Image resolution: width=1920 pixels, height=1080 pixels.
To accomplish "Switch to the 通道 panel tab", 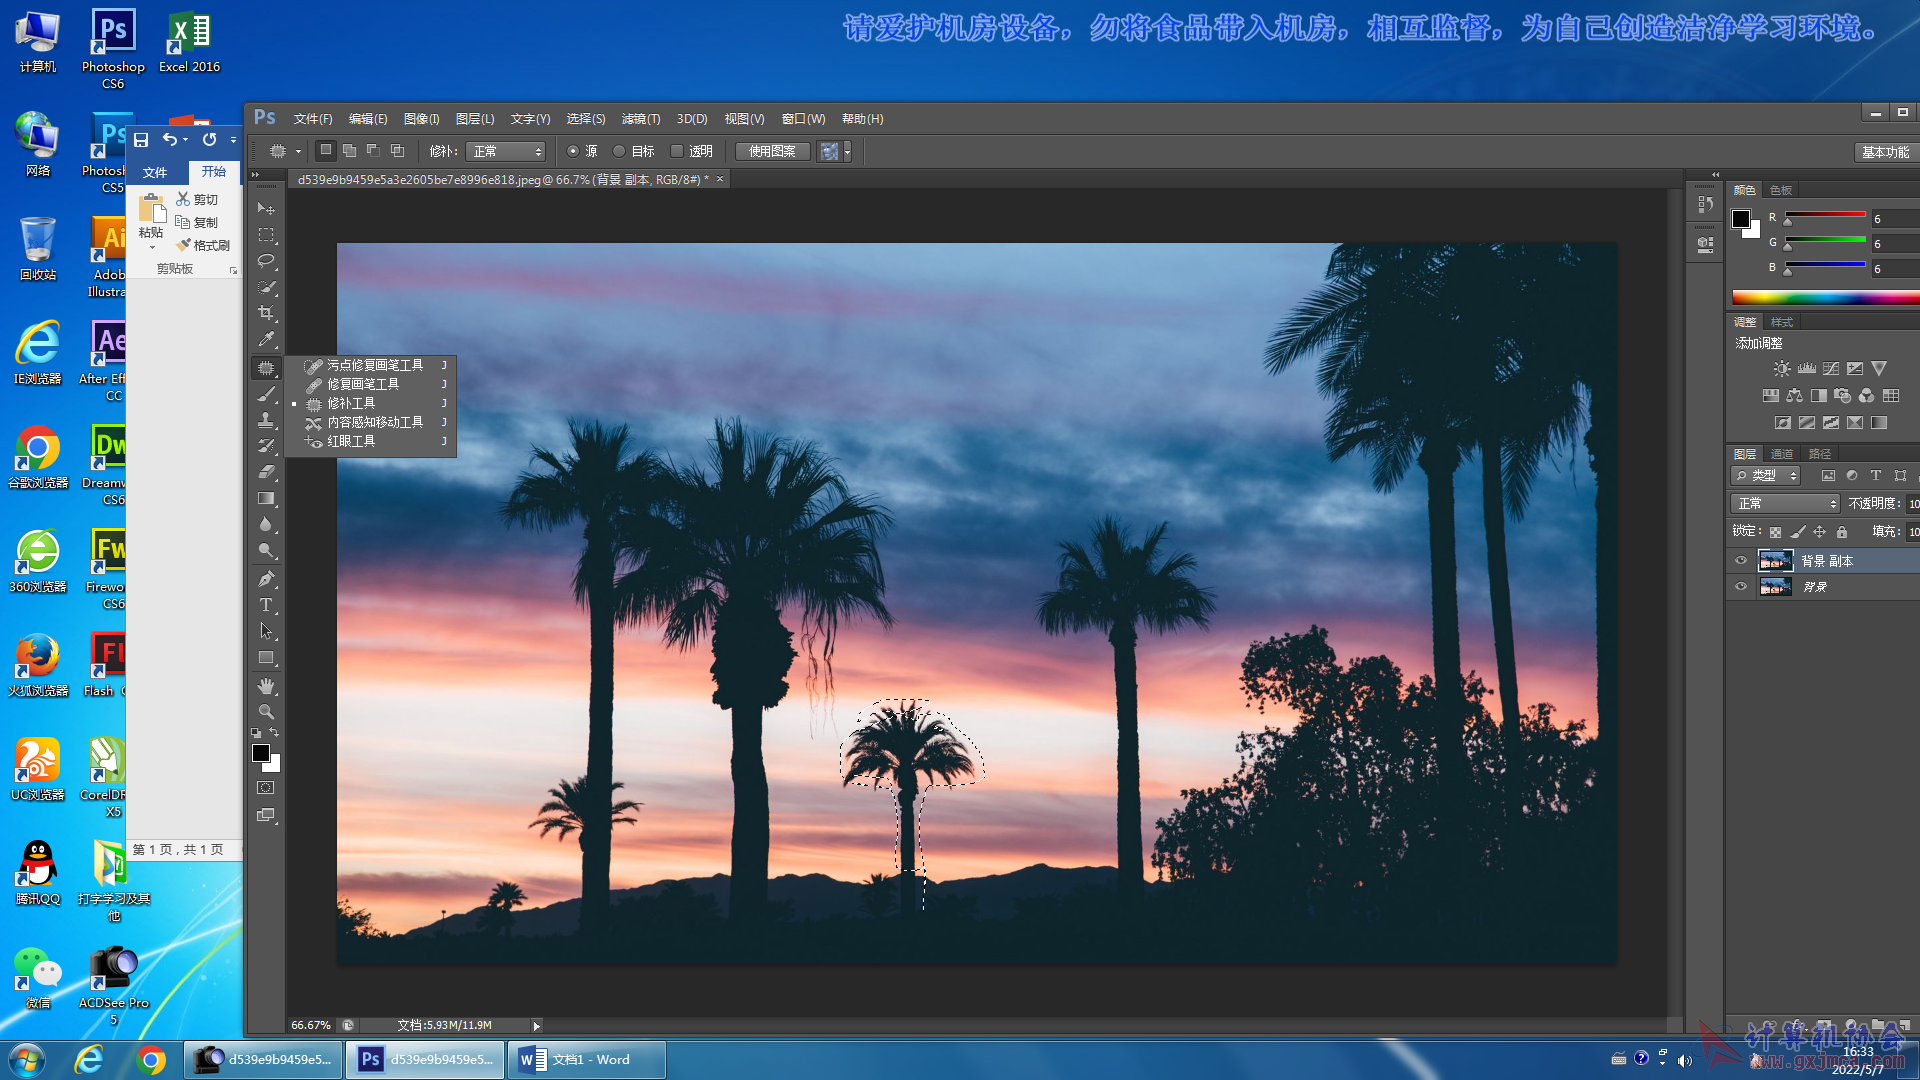I will click(1782, 454).
